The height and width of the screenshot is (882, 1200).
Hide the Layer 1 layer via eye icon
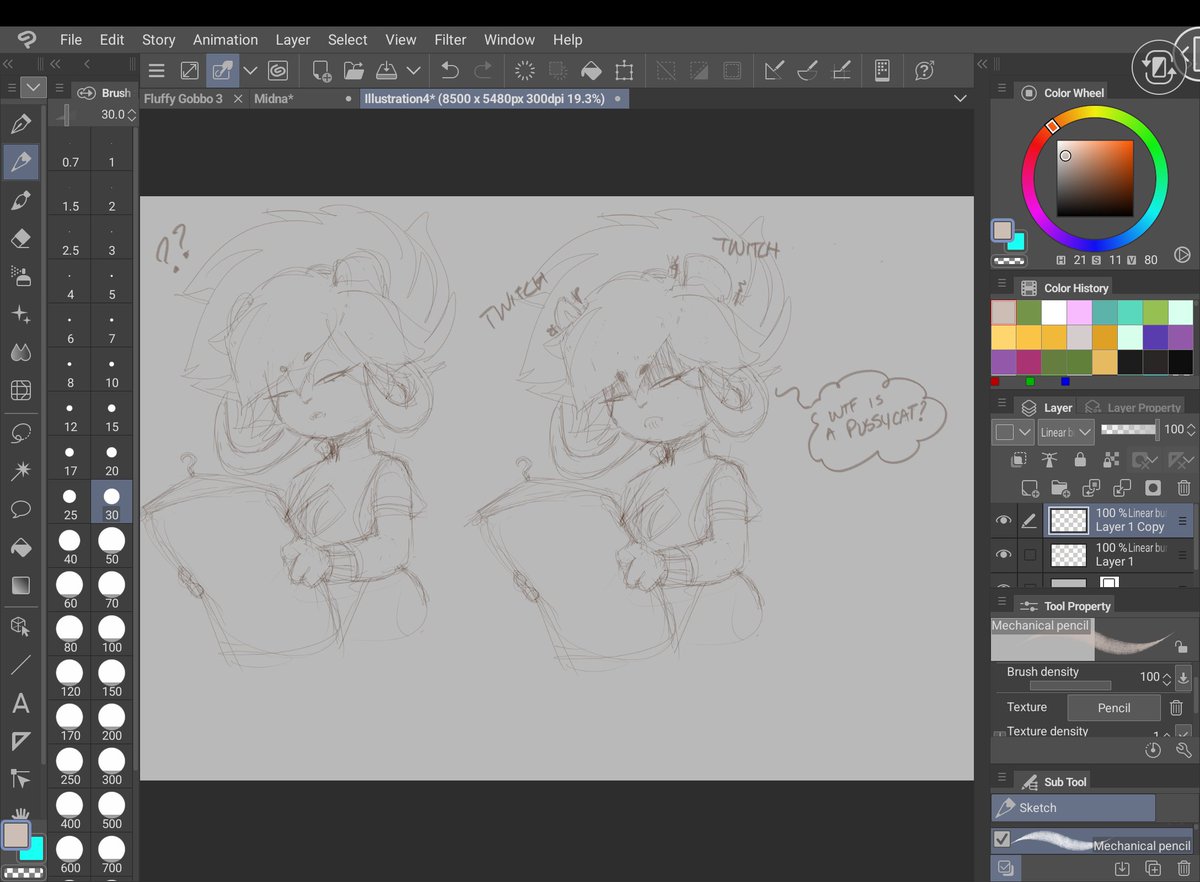tap(1003, 554)
